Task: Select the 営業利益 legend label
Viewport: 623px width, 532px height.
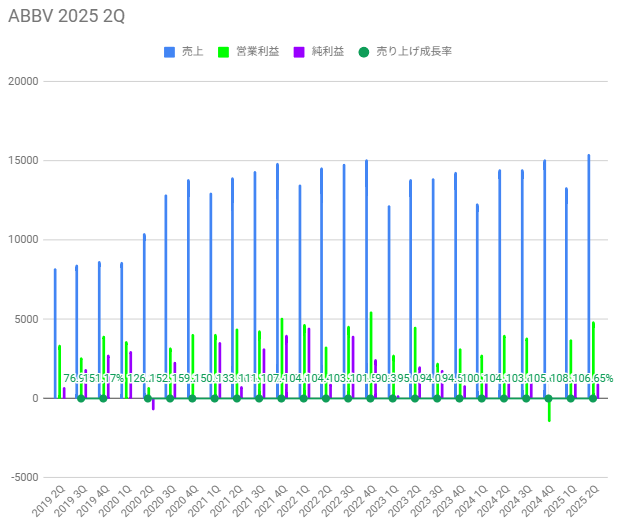Action: point(257,52)
